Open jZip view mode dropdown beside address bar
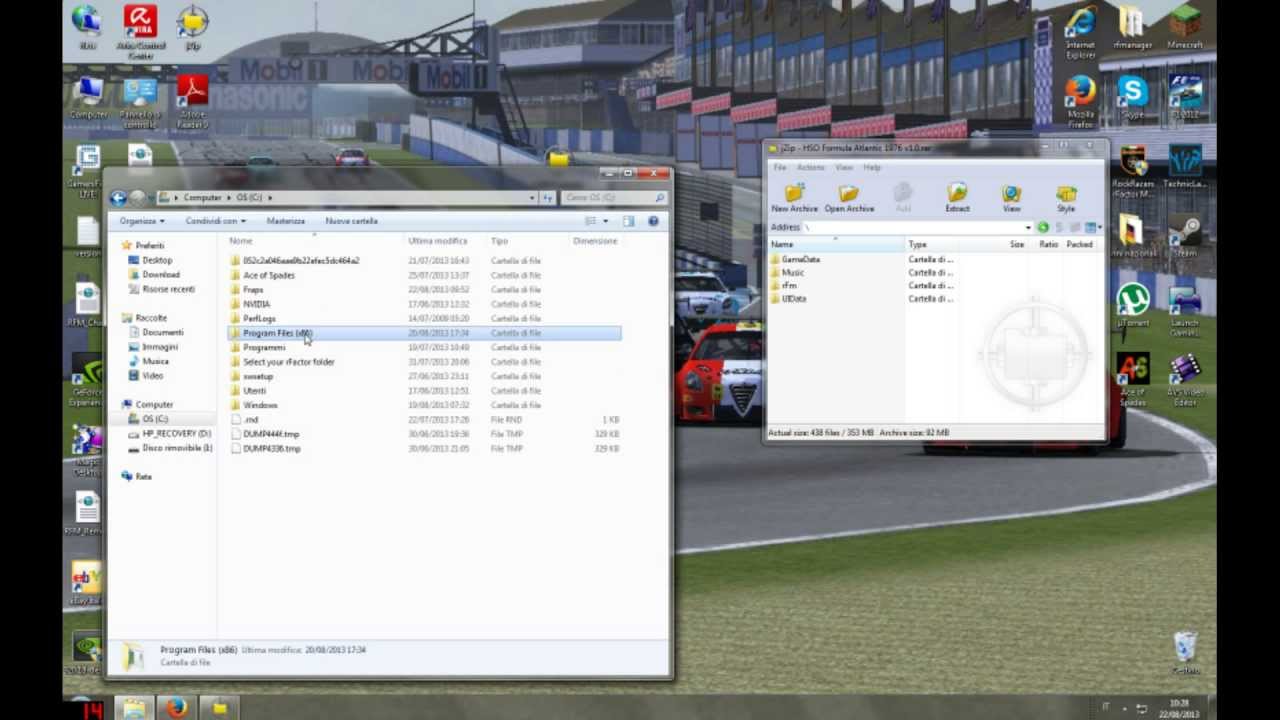This screenshot has width=1280, height=720. click(x=1094, y=228)
